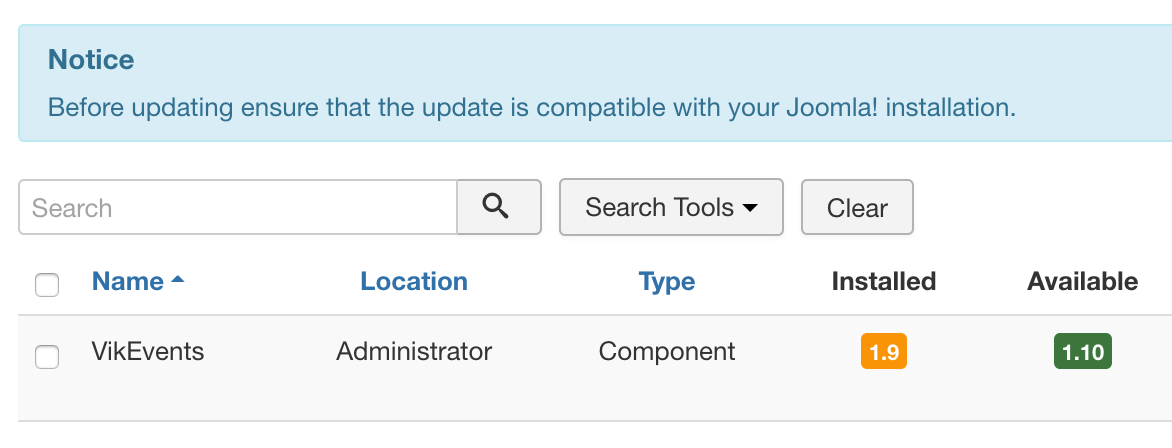Click the orange 1.9 installed version badge
This screenshot has height=448, width=1172.
point(883,352)
